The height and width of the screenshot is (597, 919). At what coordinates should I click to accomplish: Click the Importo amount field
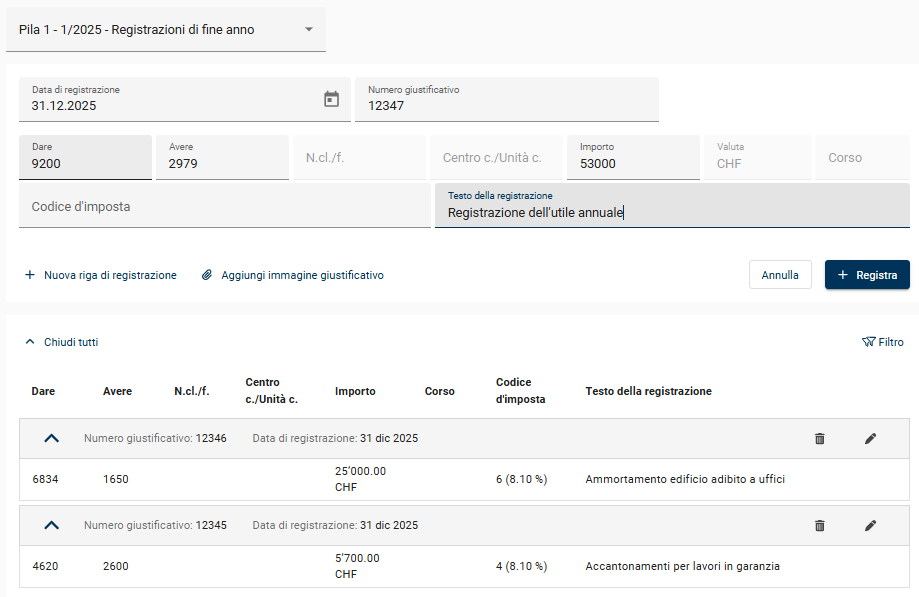pyautogui.click(x=632, y=163)
